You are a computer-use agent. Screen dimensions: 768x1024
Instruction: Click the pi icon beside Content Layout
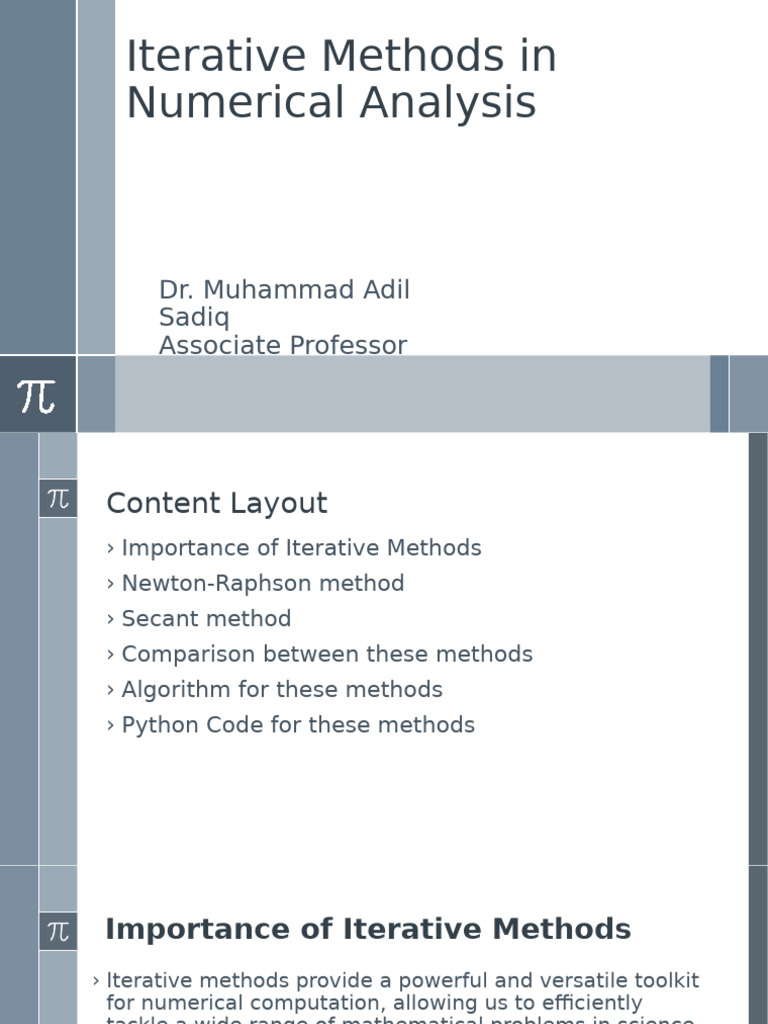[58, 499]
